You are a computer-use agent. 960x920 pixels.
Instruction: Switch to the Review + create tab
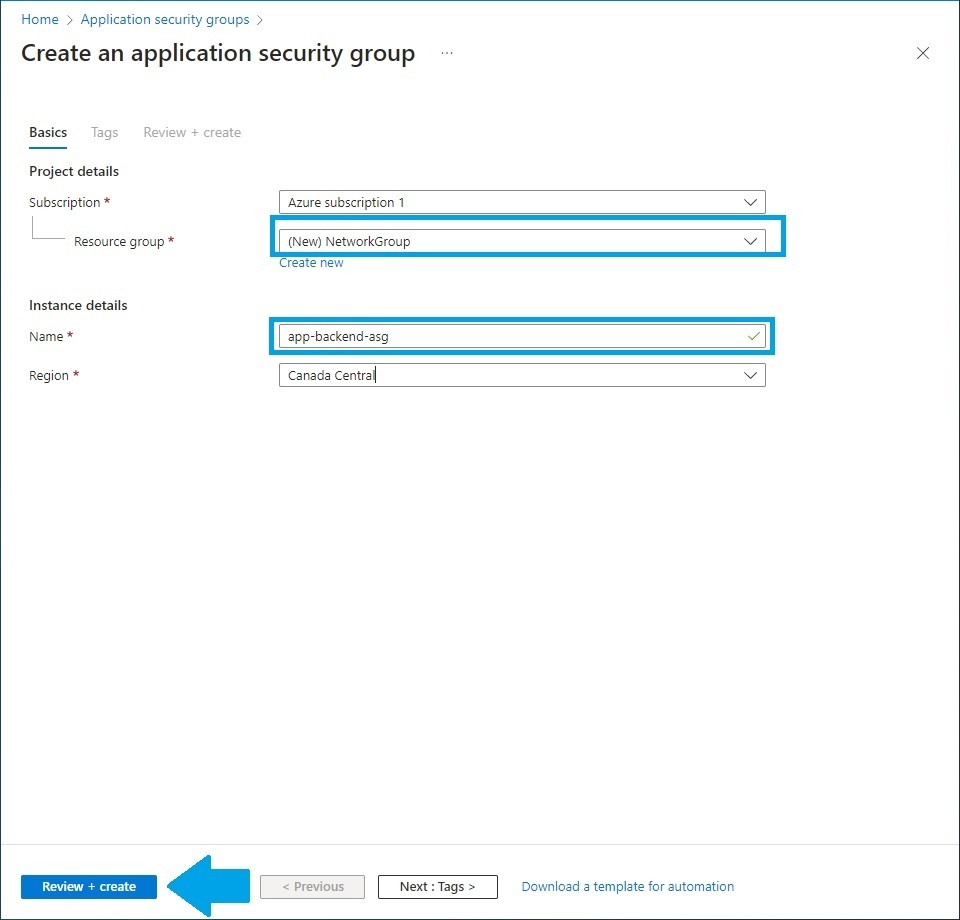pos(191,132)
